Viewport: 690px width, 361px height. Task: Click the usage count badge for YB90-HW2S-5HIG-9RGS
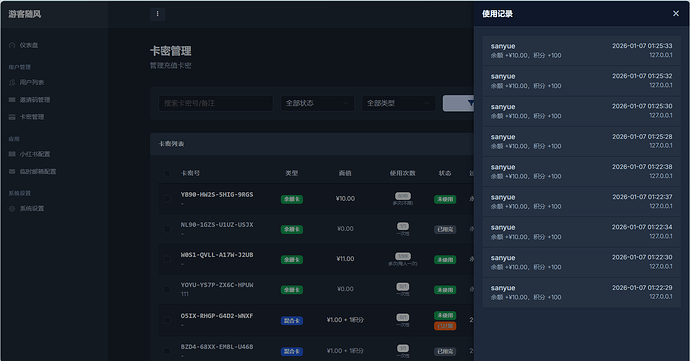point(403,196)
